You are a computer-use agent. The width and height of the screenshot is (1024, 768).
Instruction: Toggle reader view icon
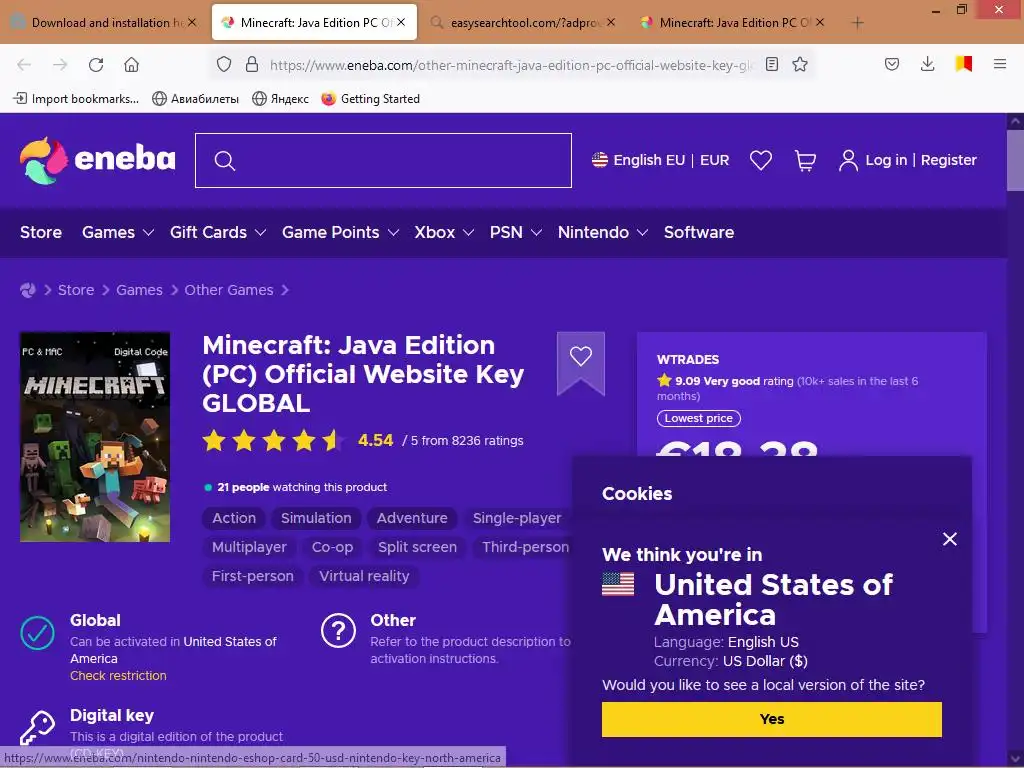(772, 64)
